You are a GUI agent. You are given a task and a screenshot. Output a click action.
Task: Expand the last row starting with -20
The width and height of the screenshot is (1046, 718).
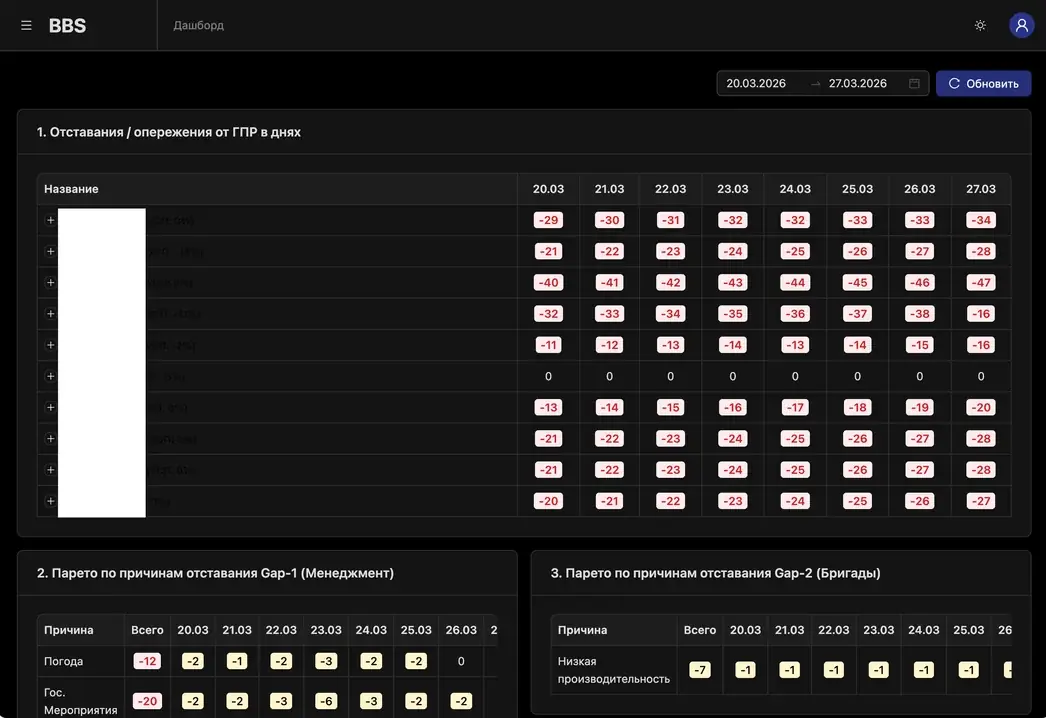(x=50, y=501)
